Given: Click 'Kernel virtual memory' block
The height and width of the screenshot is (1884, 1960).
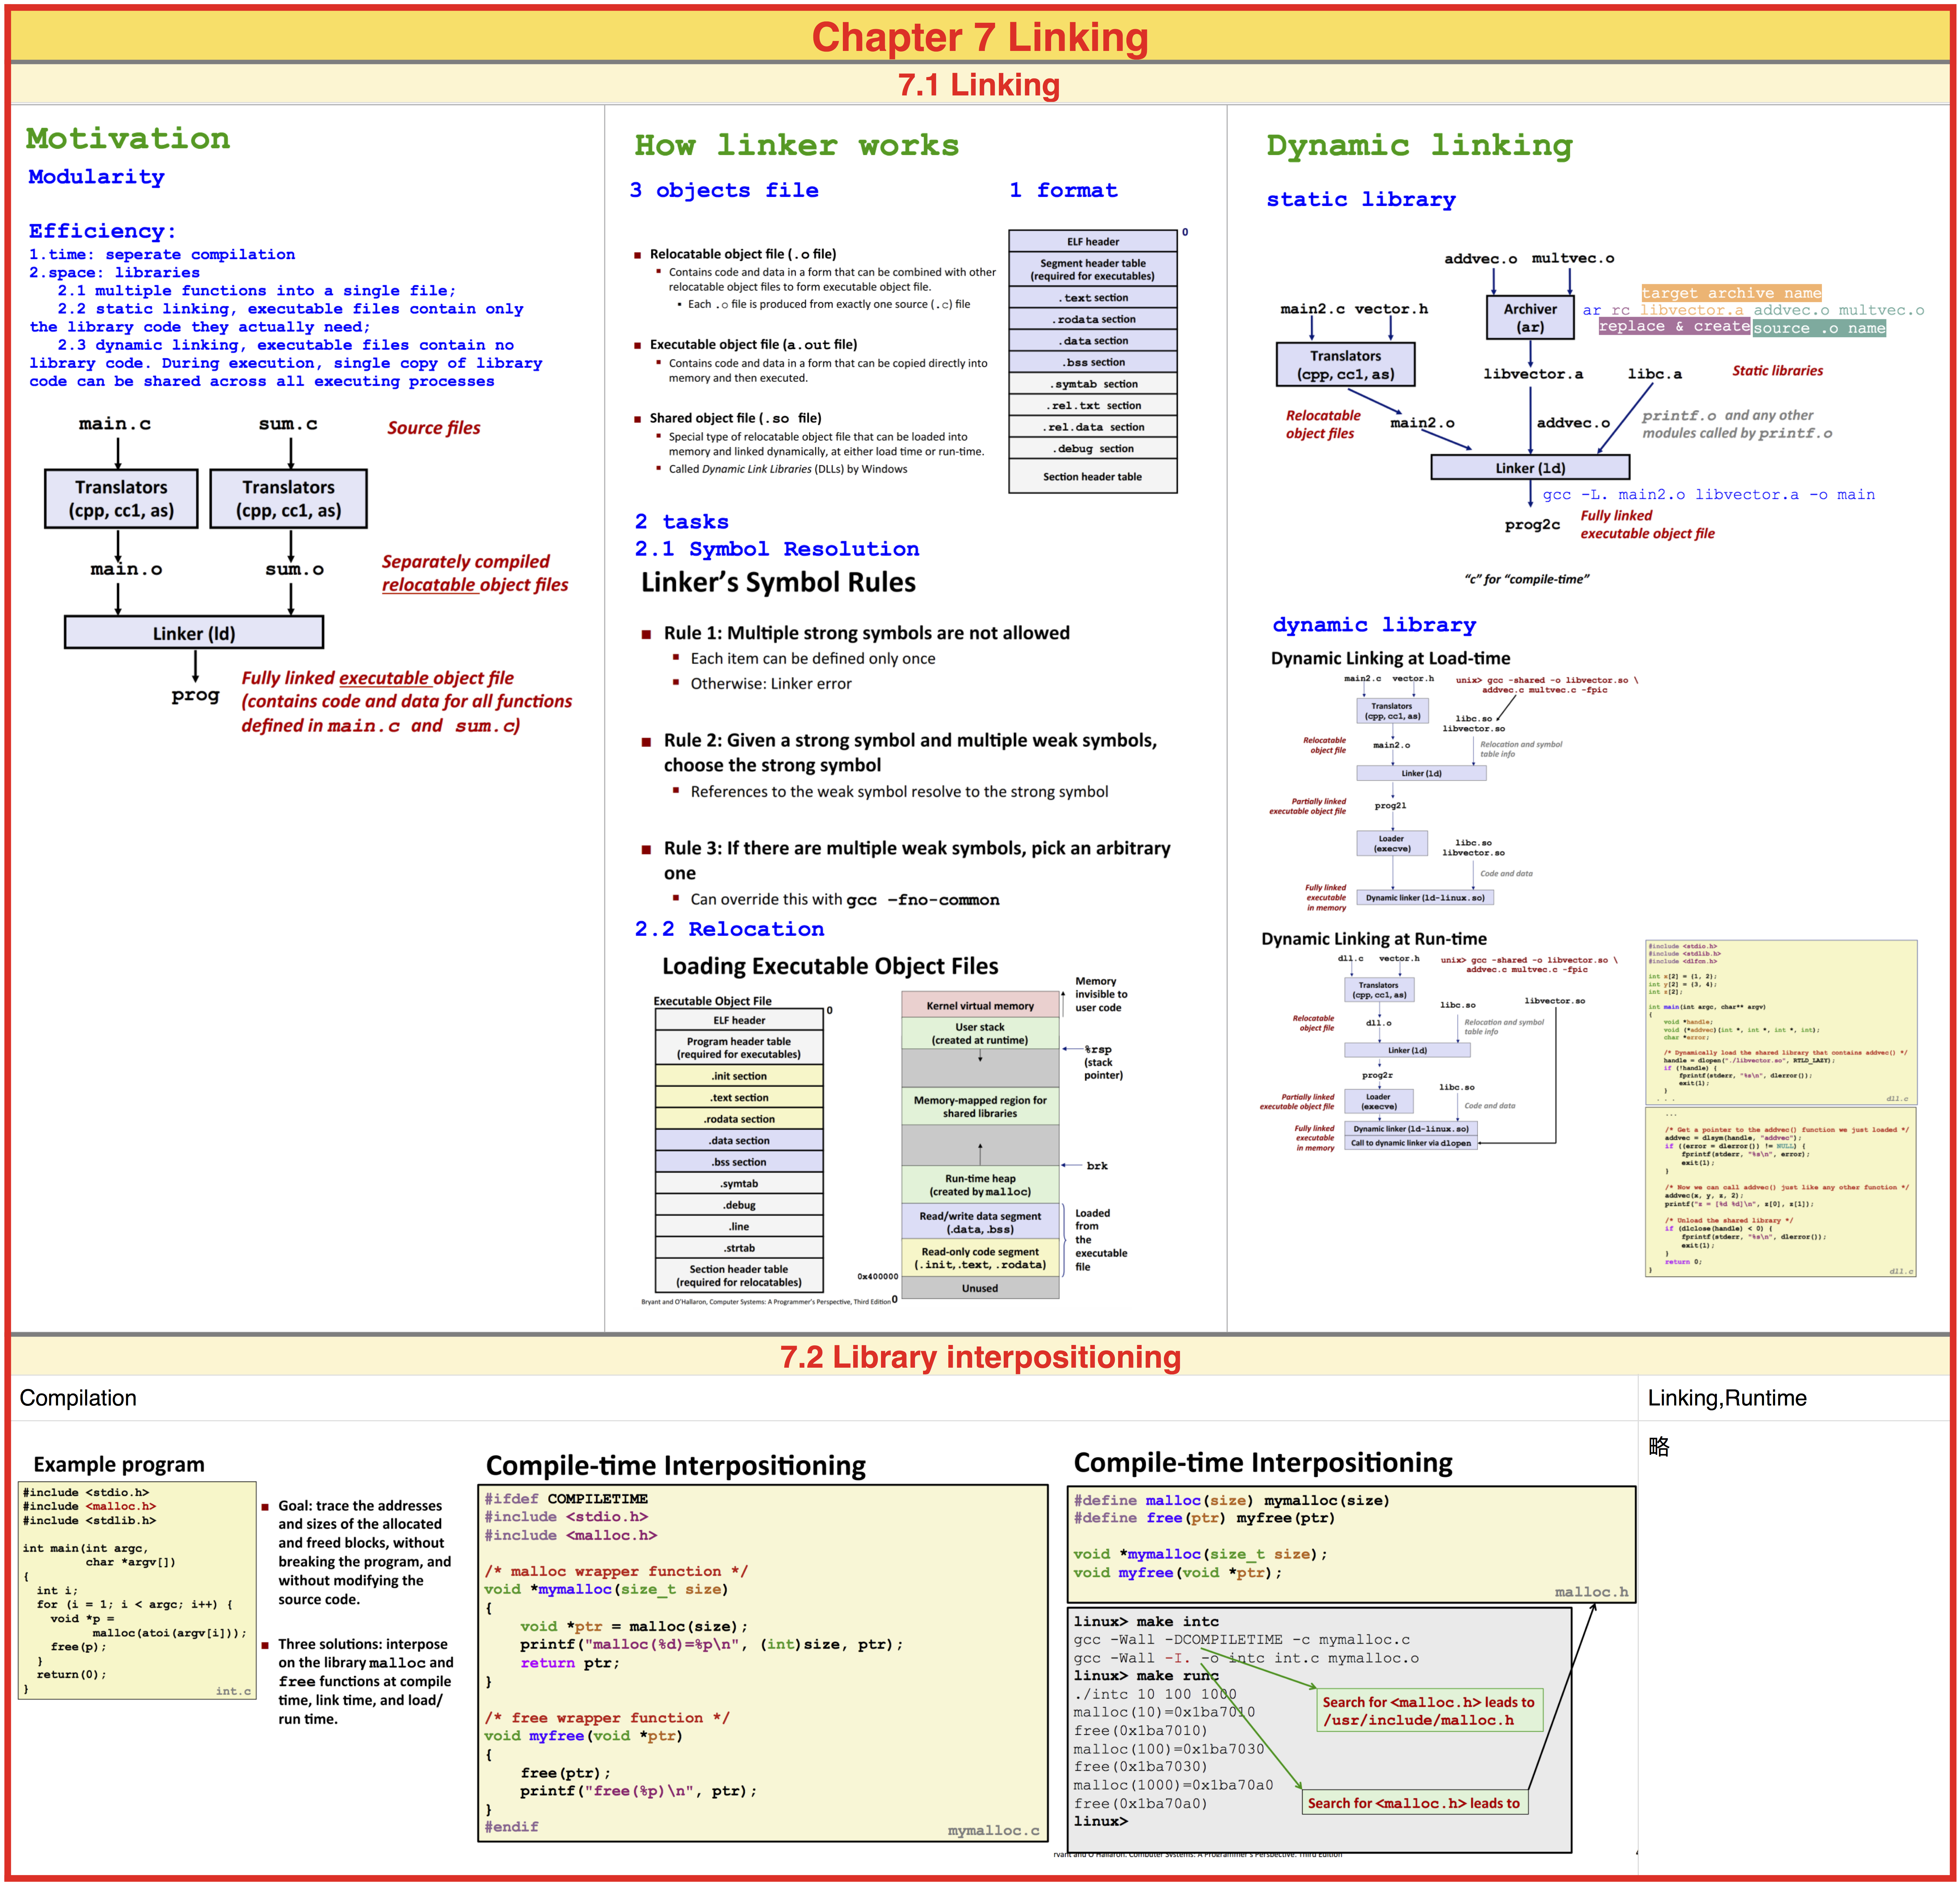Looking at the screenshot, I should tap(980, 1005).
